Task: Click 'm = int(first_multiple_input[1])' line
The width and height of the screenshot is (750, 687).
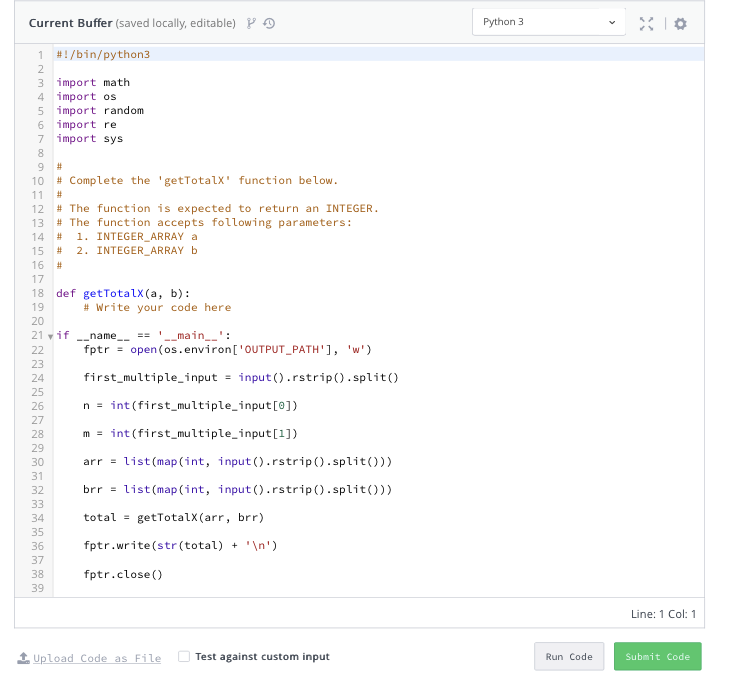Action: pos(190,433)
